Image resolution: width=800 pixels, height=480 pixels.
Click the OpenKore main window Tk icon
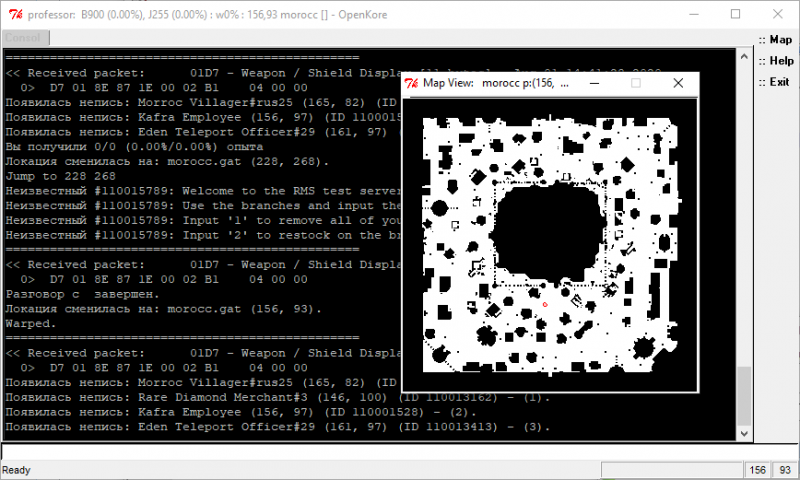[16, 14]
